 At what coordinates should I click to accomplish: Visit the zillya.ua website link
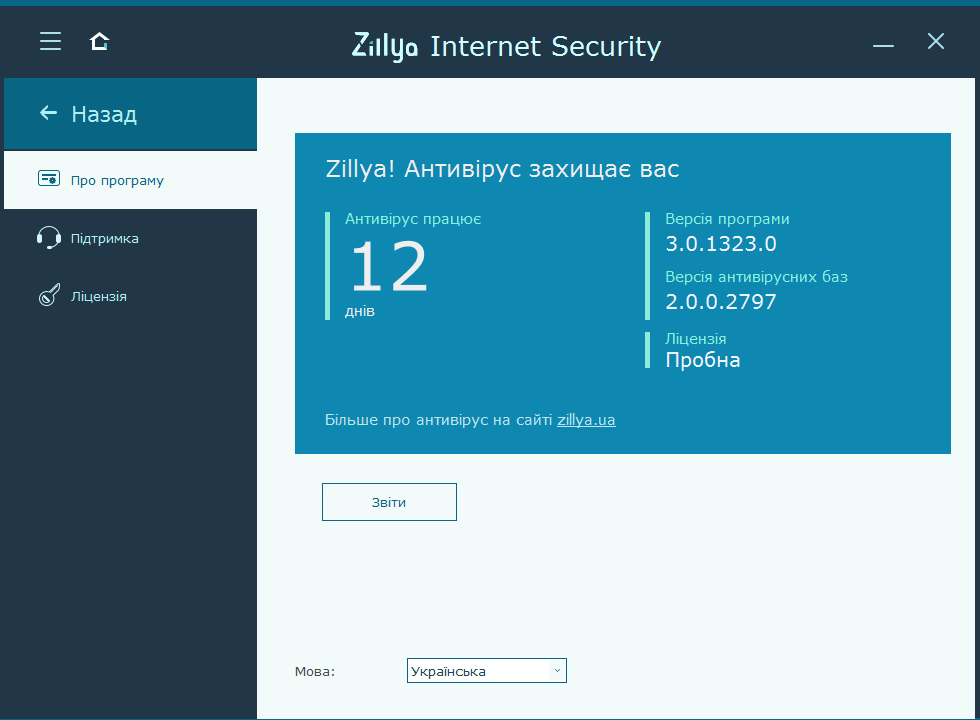(x=586, y=420)
